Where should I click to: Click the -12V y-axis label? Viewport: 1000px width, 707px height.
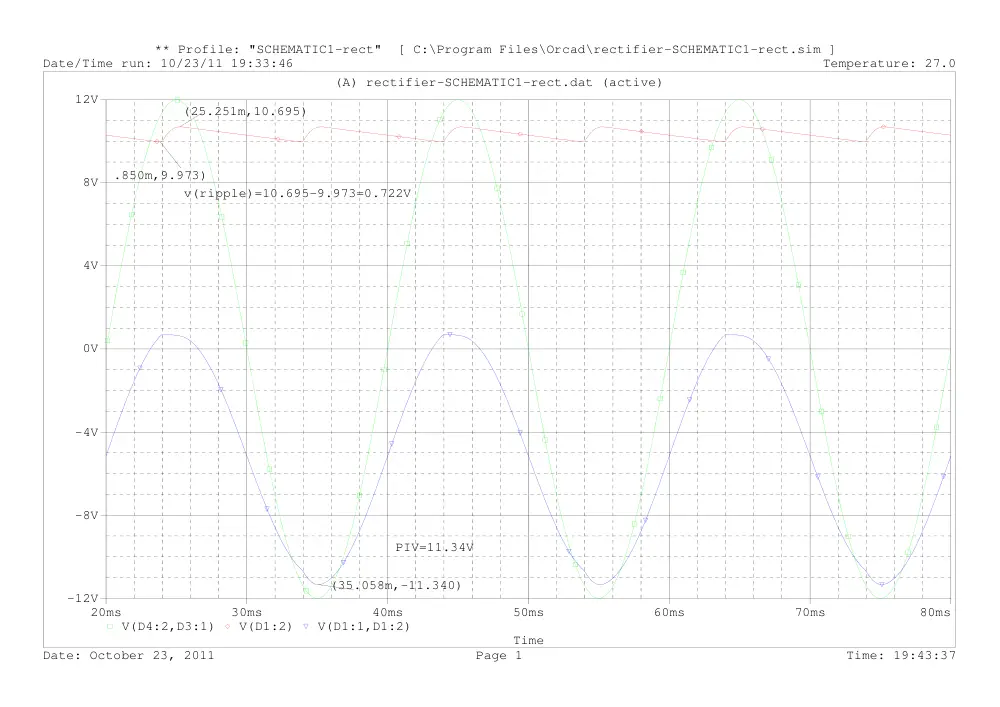tap(83, 598)
